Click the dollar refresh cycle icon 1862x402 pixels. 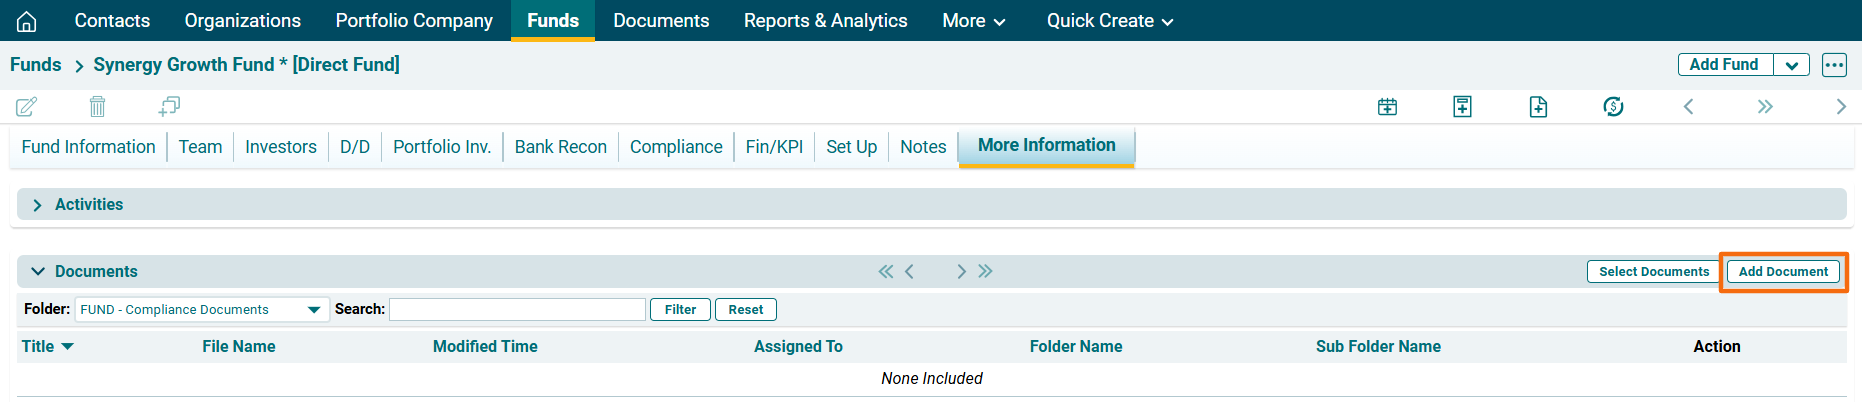(1613, 107)
